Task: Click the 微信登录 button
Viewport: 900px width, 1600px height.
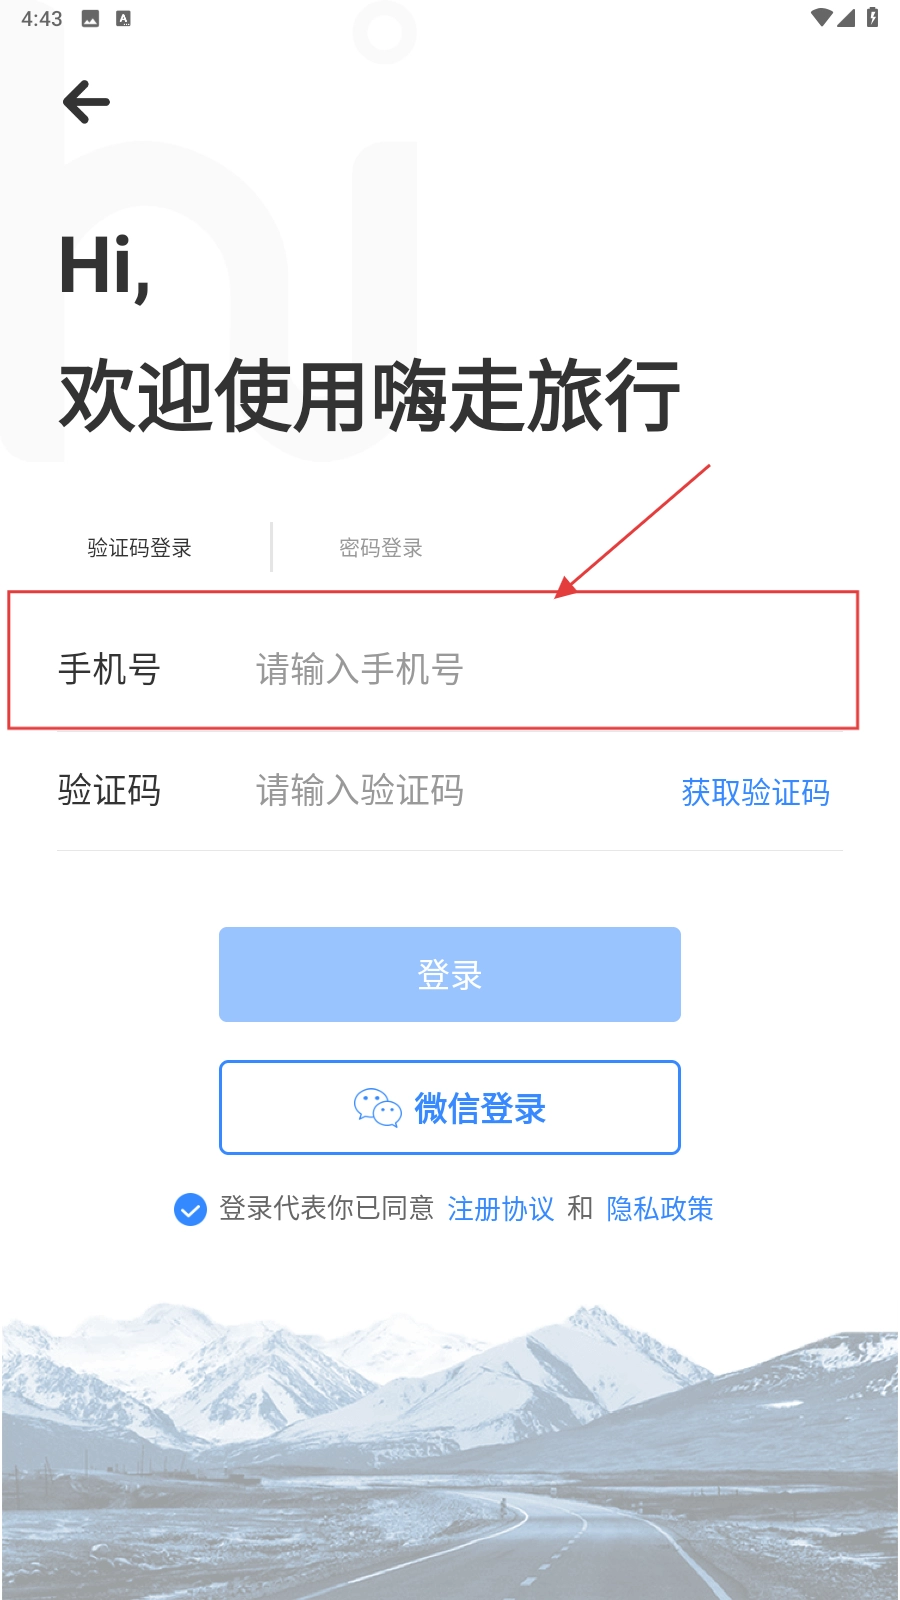Action: (450, 1108)
